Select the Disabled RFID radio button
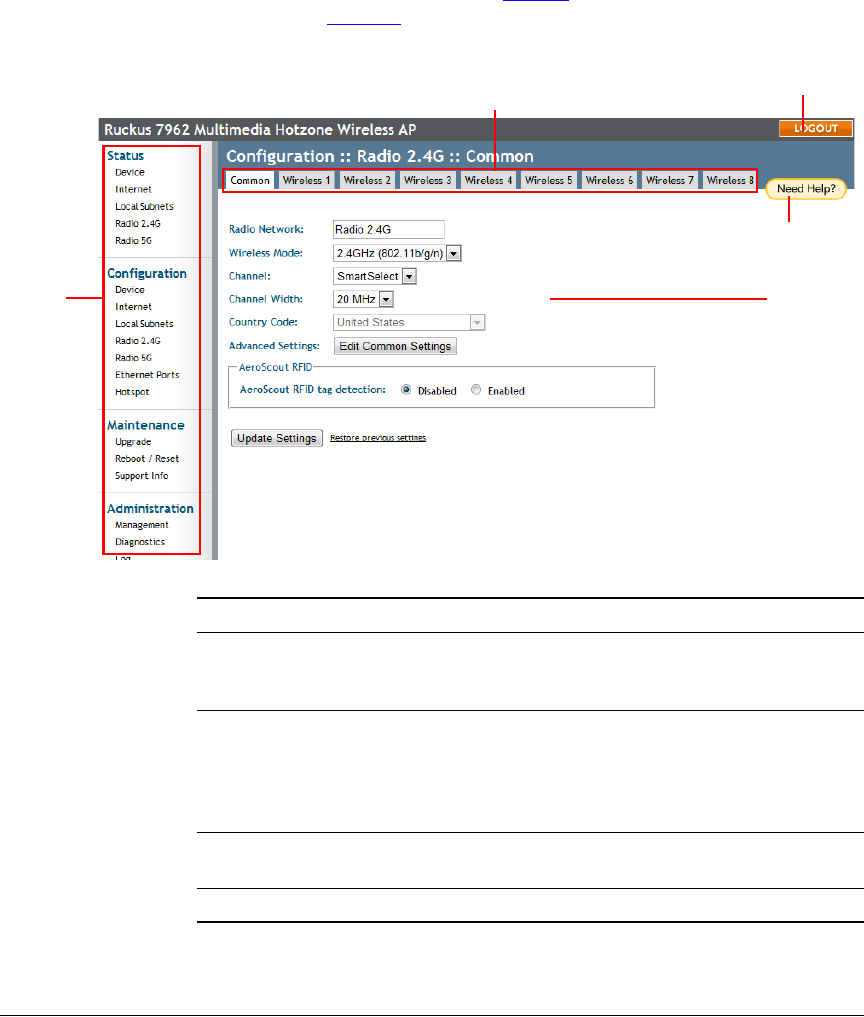The height and width of the screenshot is (1017, 864). 406,390
